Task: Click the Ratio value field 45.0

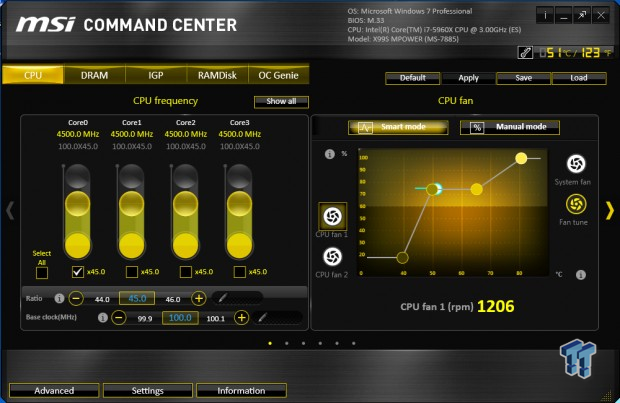Action: point(137,298)
